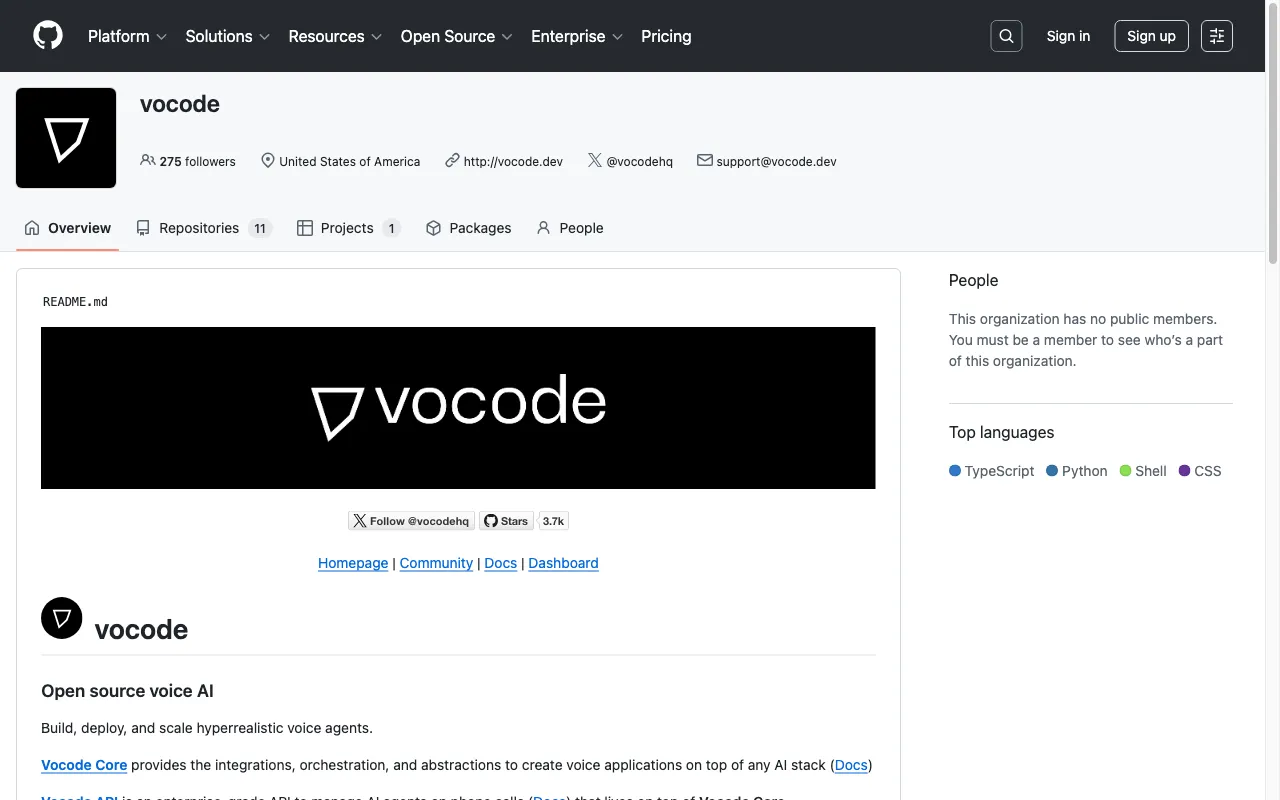Open the Vocode Core link

(84, 765)
